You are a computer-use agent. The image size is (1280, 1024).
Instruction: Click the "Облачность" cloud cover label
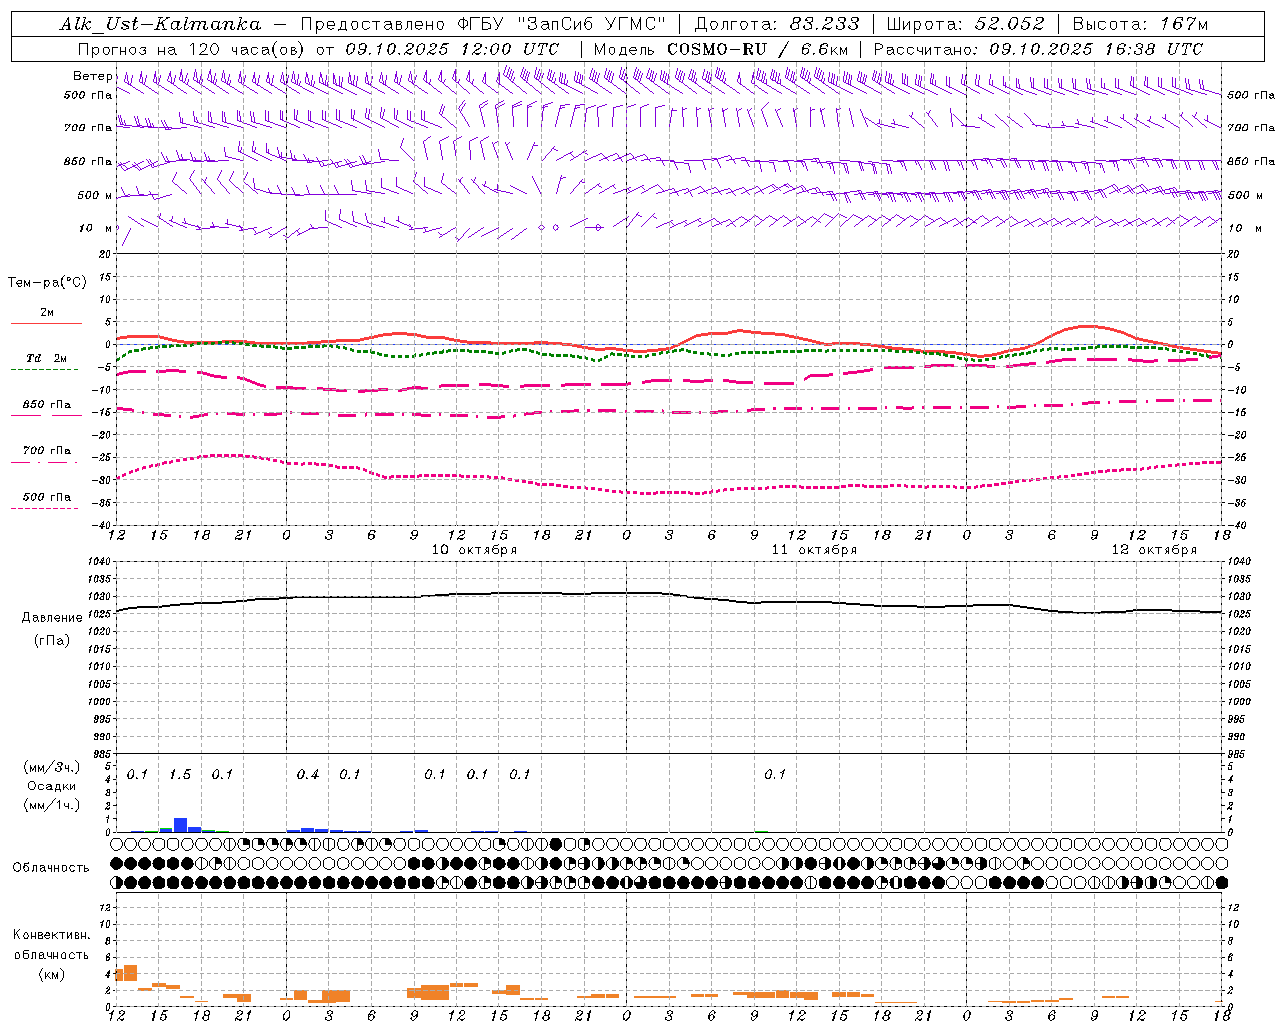51,868
